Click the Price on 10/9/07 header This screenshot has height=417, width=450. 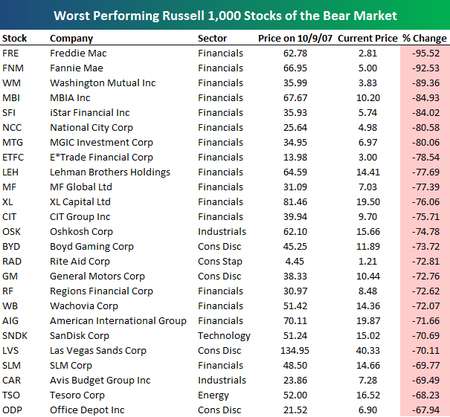point(295,38)
